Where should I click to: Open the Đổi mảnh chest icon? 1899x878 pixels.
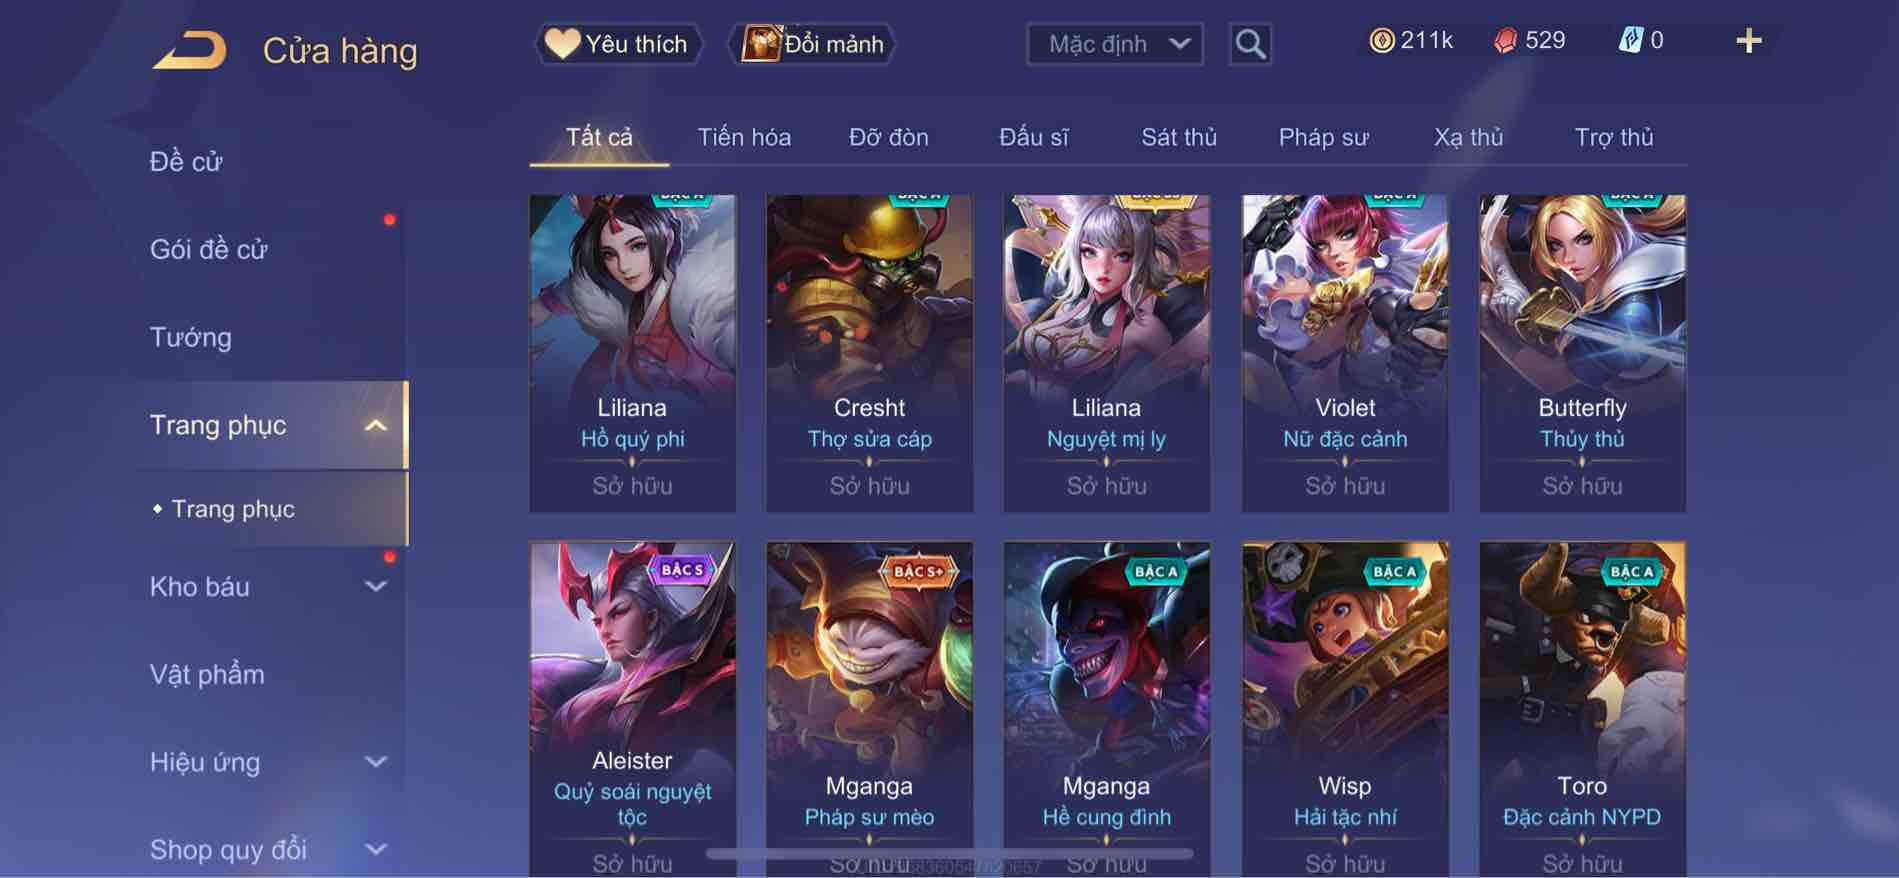pyautogui.click(x=760, y=44)
